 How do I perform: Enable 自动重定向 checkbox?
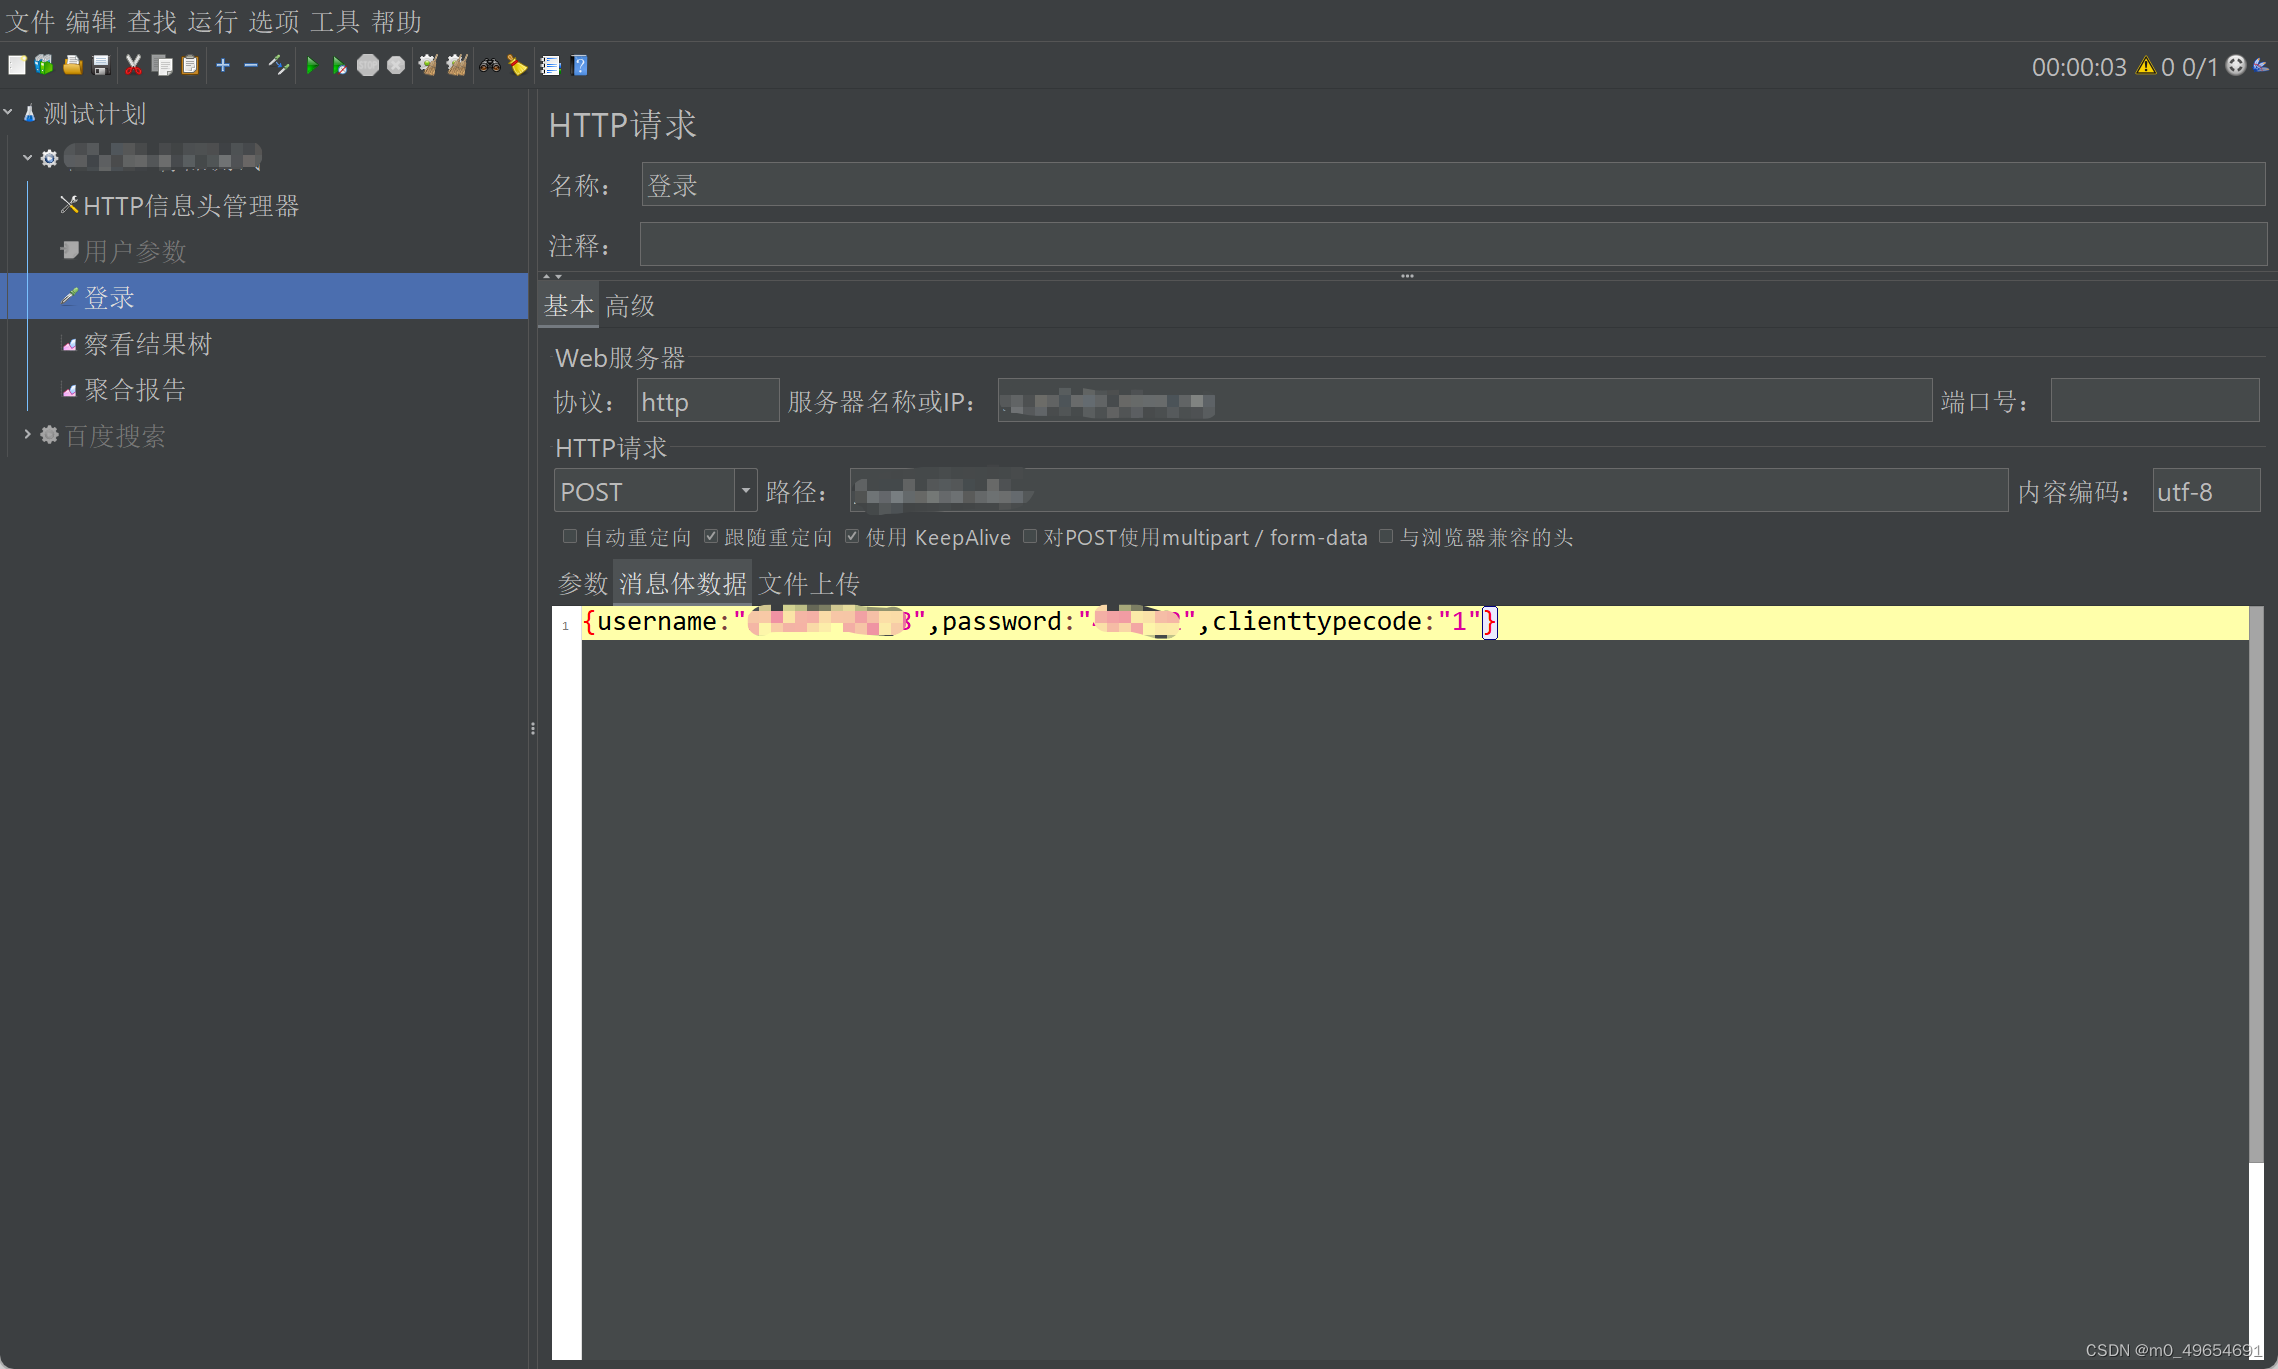click(570, 537)
